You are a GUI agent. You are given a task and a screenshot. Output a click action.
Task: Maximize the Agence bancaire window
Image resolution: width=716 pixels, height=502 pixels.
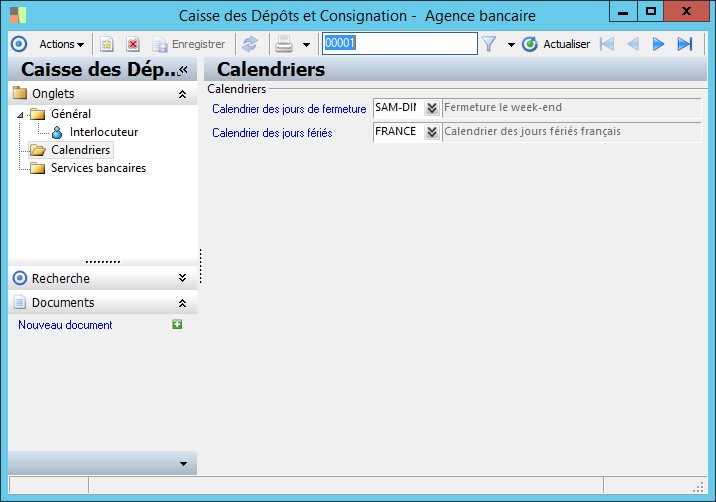point(650,11)
